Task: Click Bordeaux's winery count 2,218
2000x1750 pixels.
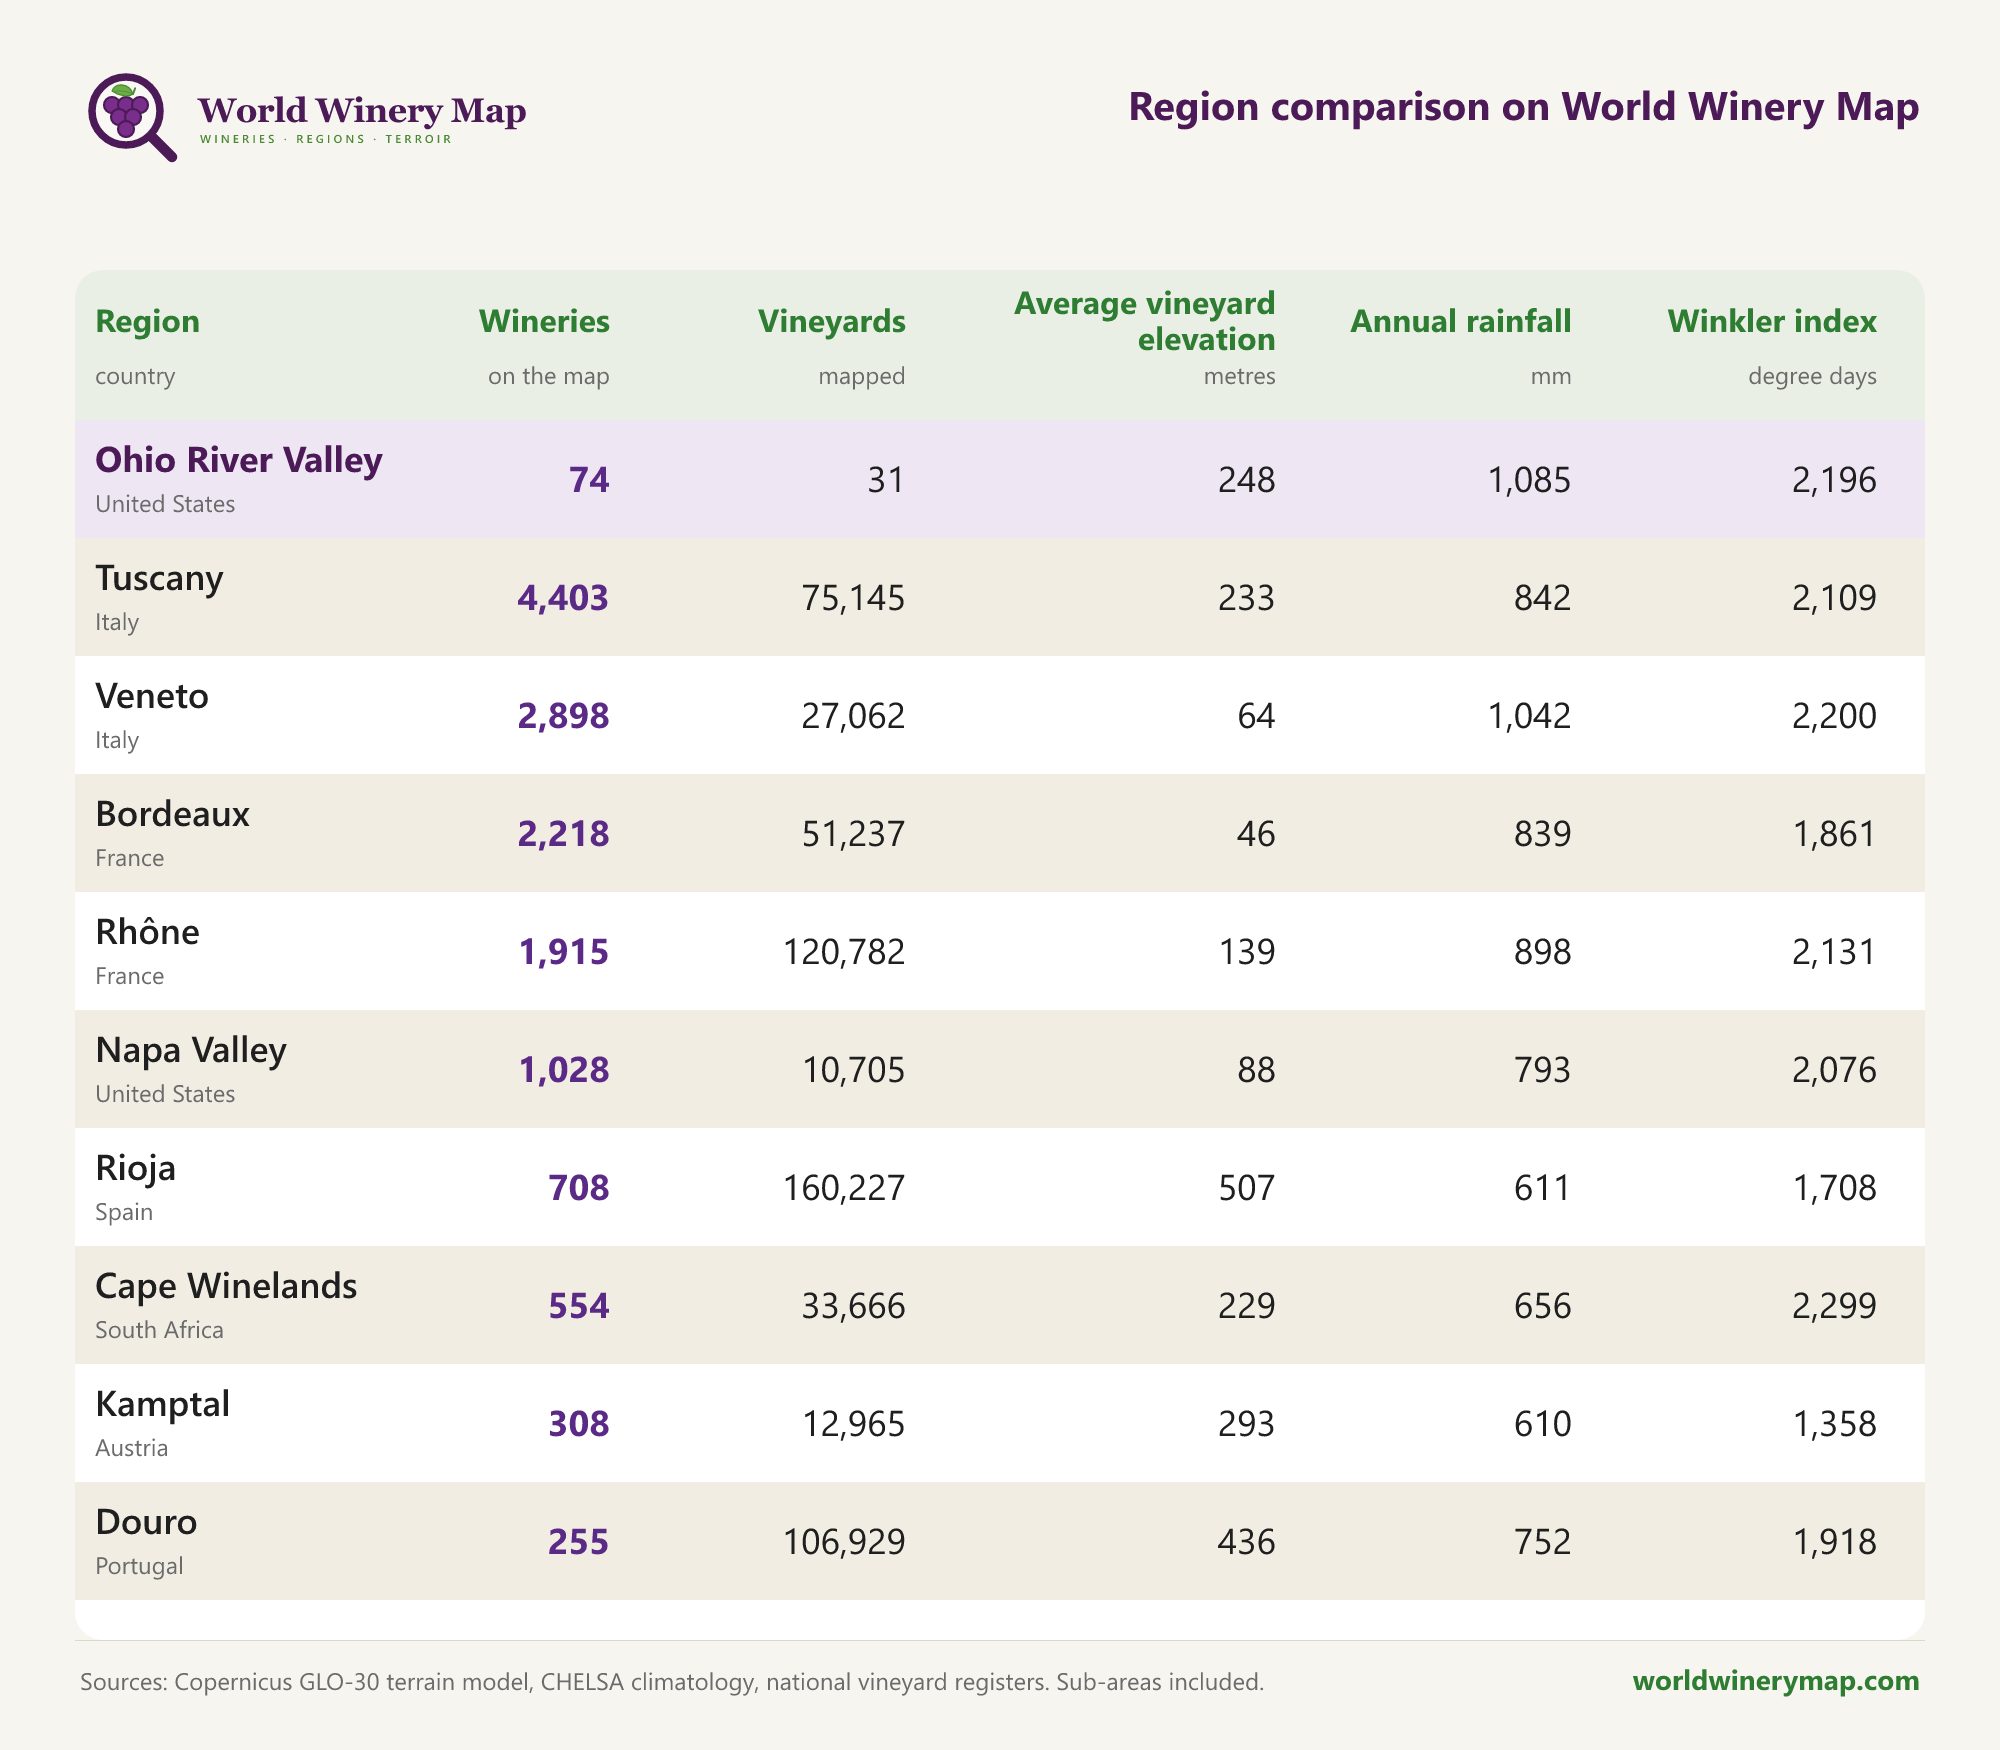Action: (563, 834)
